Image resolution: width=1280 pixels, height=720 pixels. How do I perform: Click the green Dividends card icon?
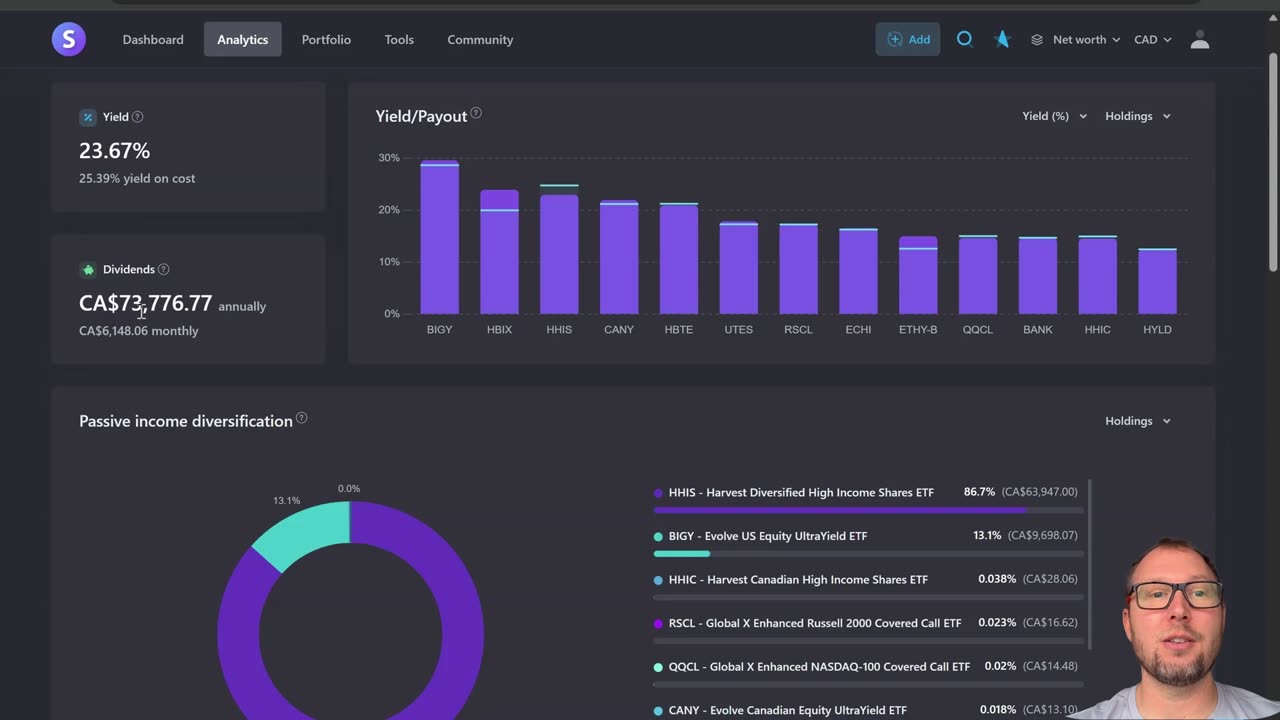click(88, 269)
